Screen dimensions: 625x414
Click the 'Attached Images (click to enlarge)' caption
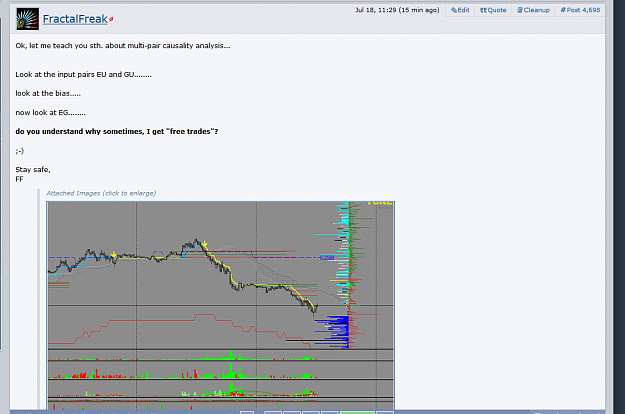(101, 193)
